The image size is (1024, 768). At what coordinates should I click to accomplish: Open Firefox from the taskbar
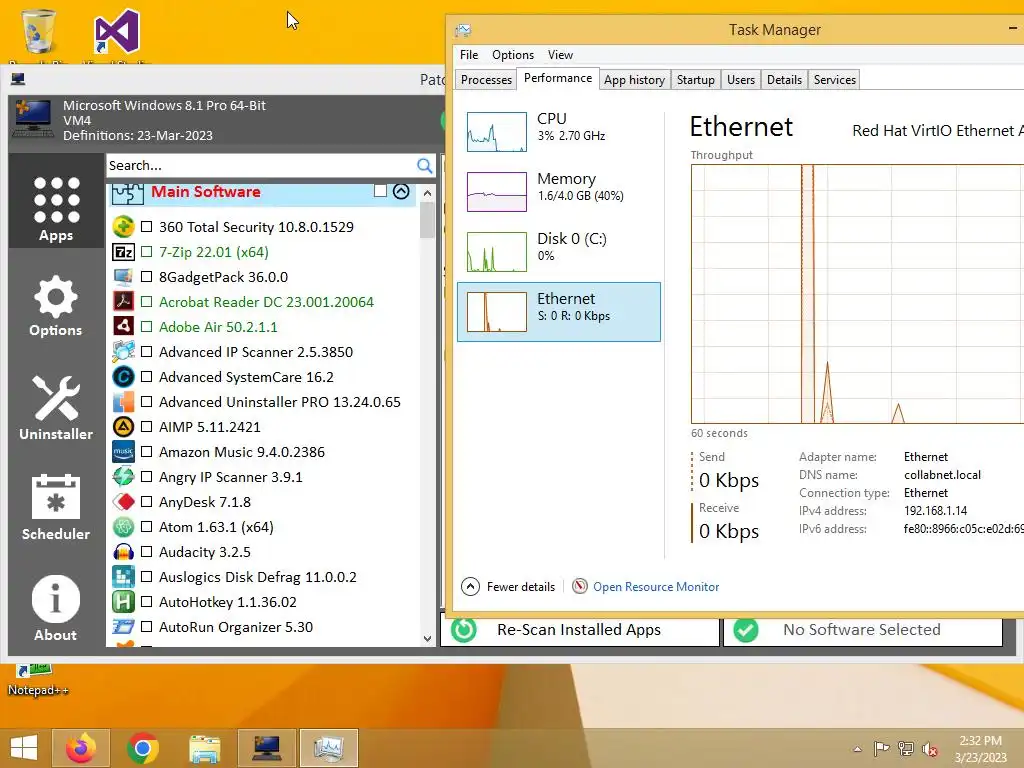[x=81, y=748]
